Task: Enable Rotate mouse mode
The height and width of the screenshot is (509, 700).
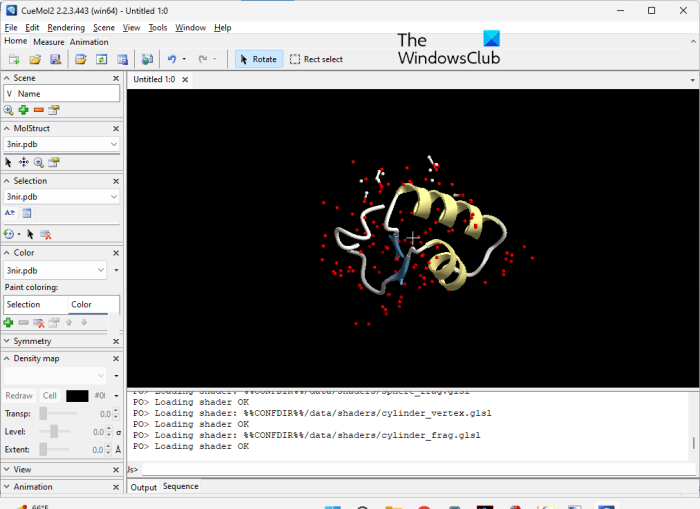Action: tap(258, 59)
